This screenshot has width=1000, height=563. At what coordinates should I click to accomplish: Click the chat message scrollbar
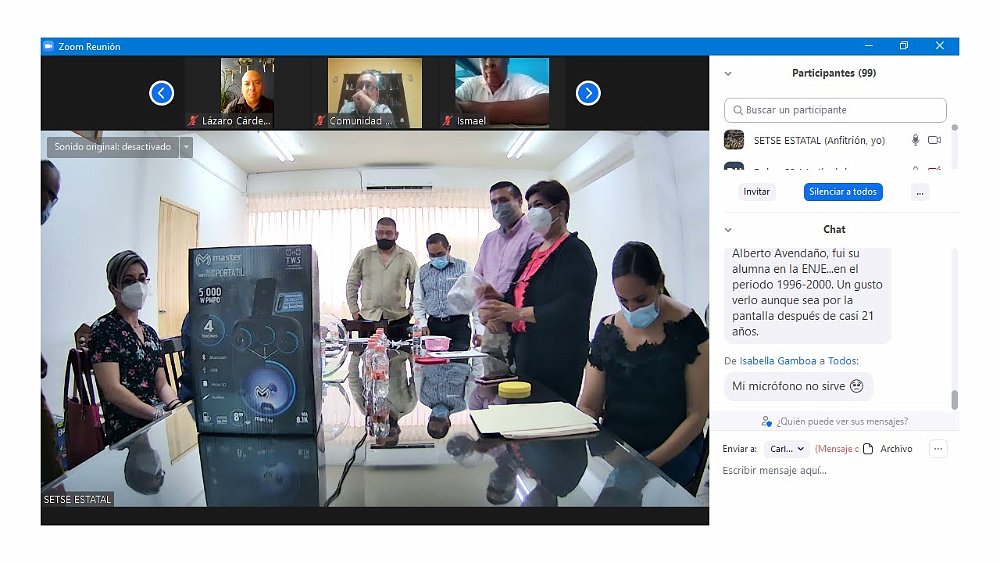(954, 400)
